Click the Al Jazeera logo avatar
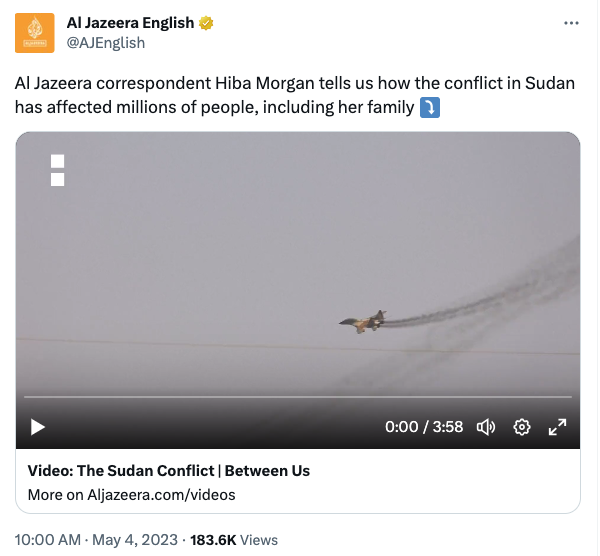Viewport: 600px width, 556px height. point(35,33)
